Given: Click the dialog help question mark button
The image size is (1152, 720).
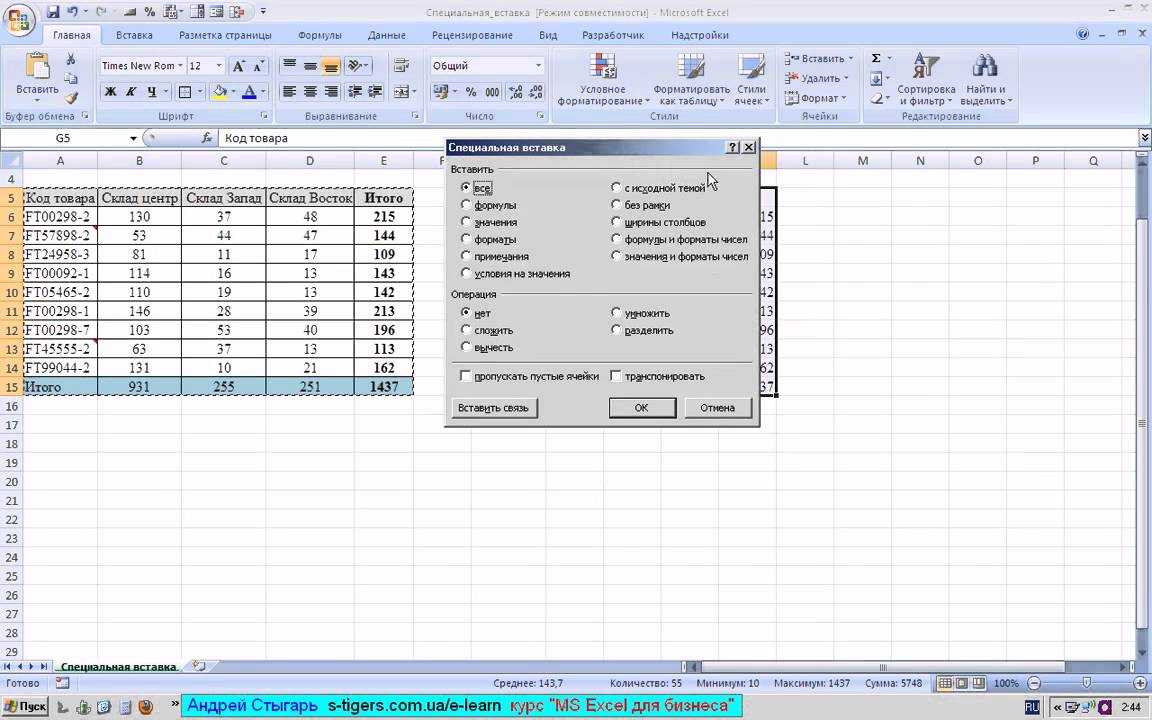Looking at the screenshot, I should (x=732, y=148).
